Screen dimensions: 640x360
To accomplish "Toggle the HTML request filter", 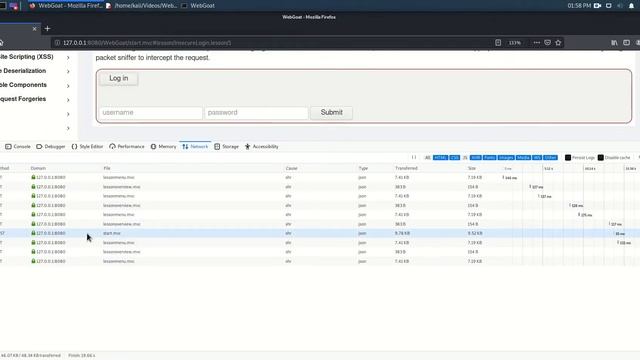I will click(x=440, y=158).
